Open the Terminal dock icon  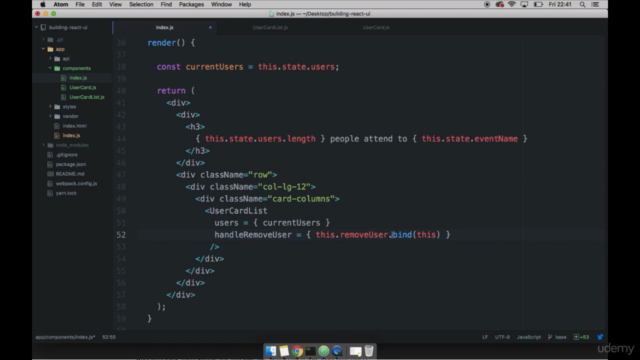310,351
